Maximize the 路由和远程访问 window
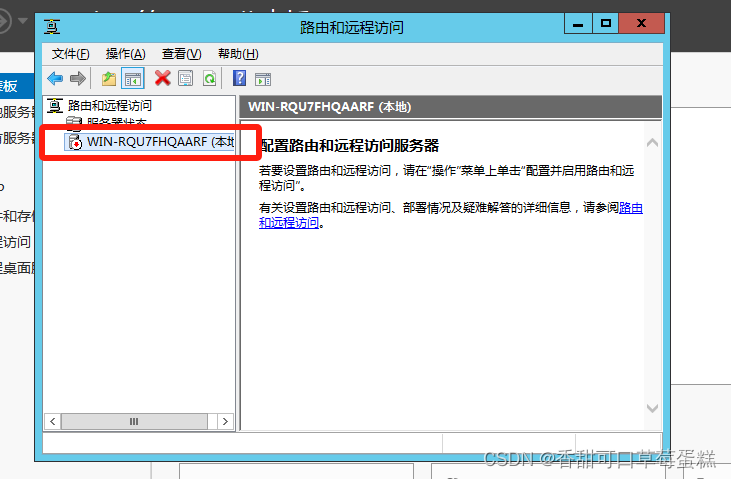 pyautogui.click(x=606, y=24)
